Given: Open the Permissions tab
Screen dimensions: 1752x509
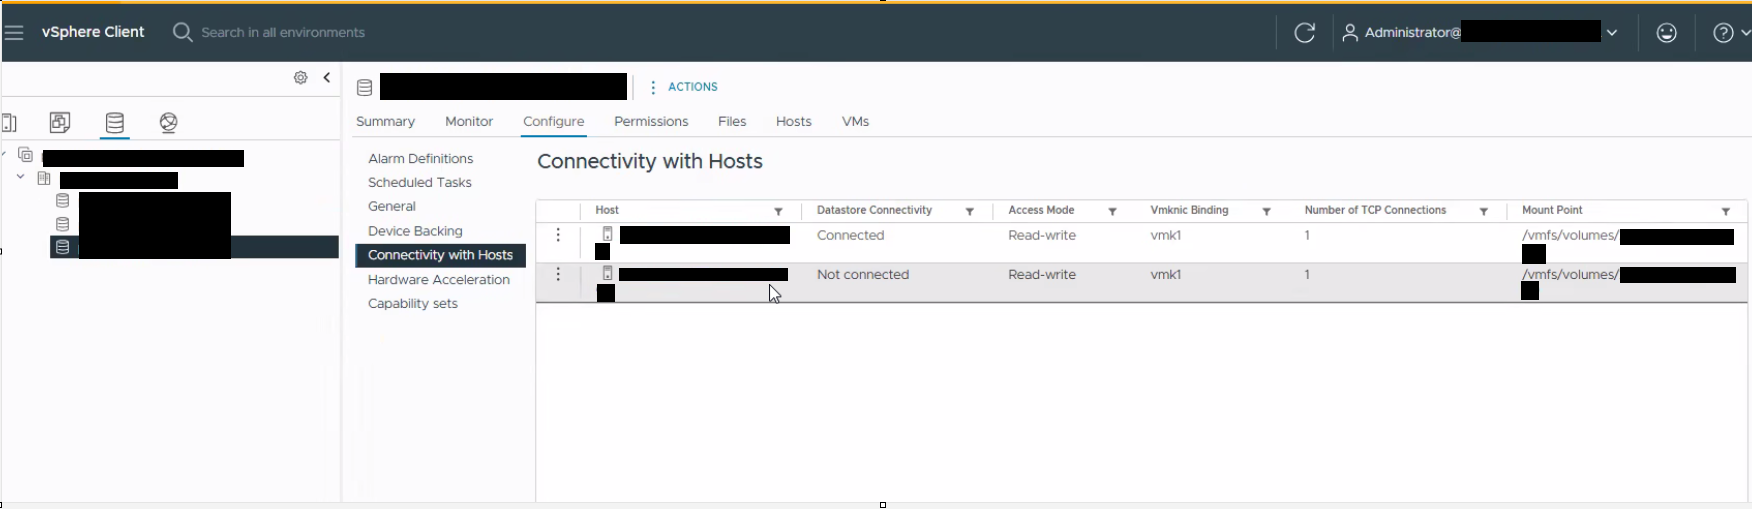Looking at the screenshot, I should (651, 121).
